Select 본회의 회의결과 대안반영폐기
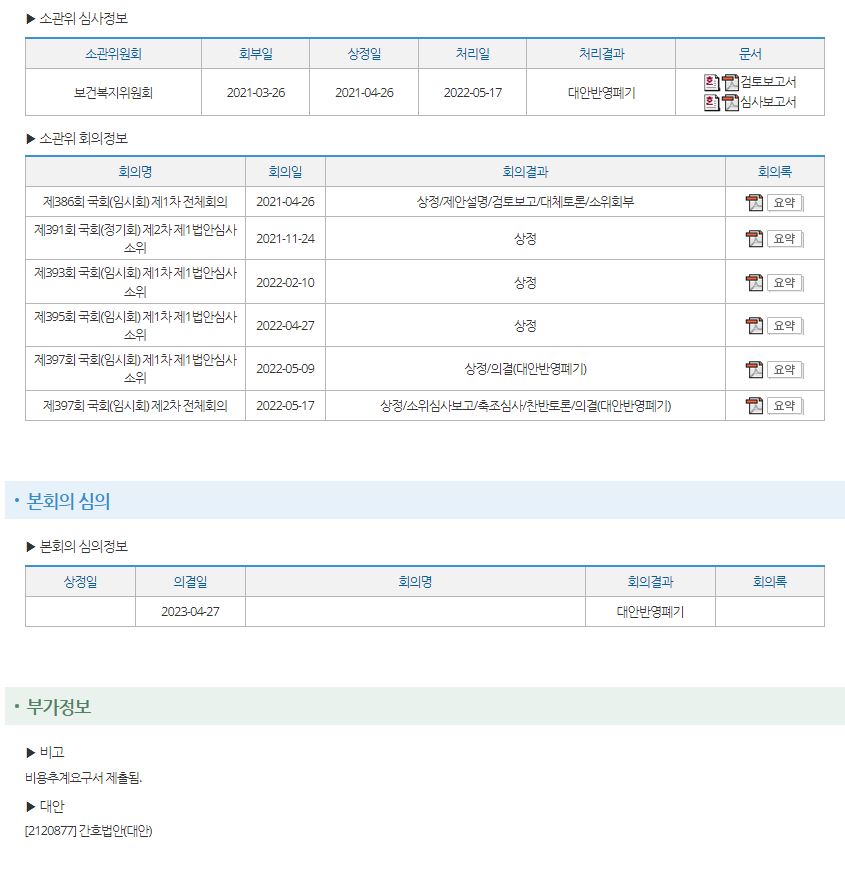This screenshot has height=875, width=845. click(650, 612)
